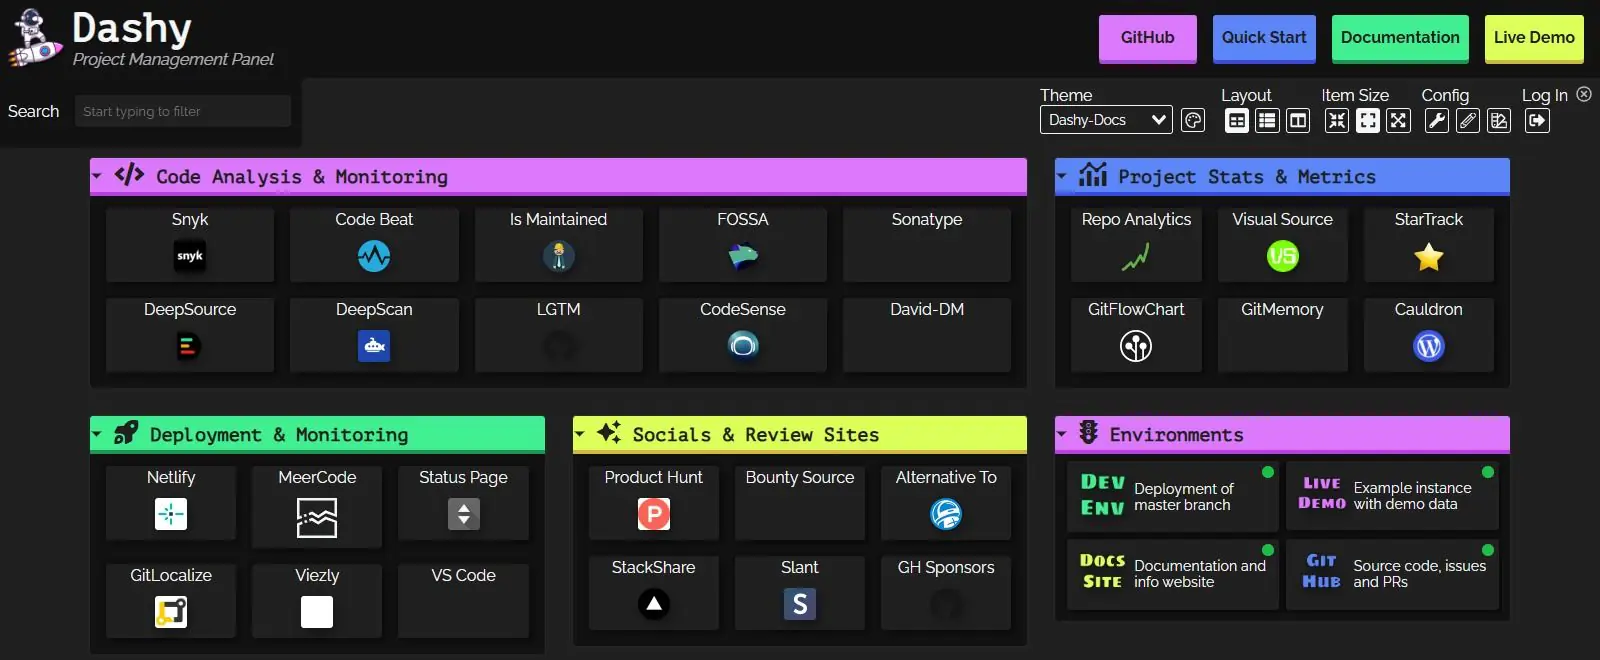The height and width of the screenshot is (660, 1600).
Task: Click the Product Hunt P icon
Action: coord(654,514)
